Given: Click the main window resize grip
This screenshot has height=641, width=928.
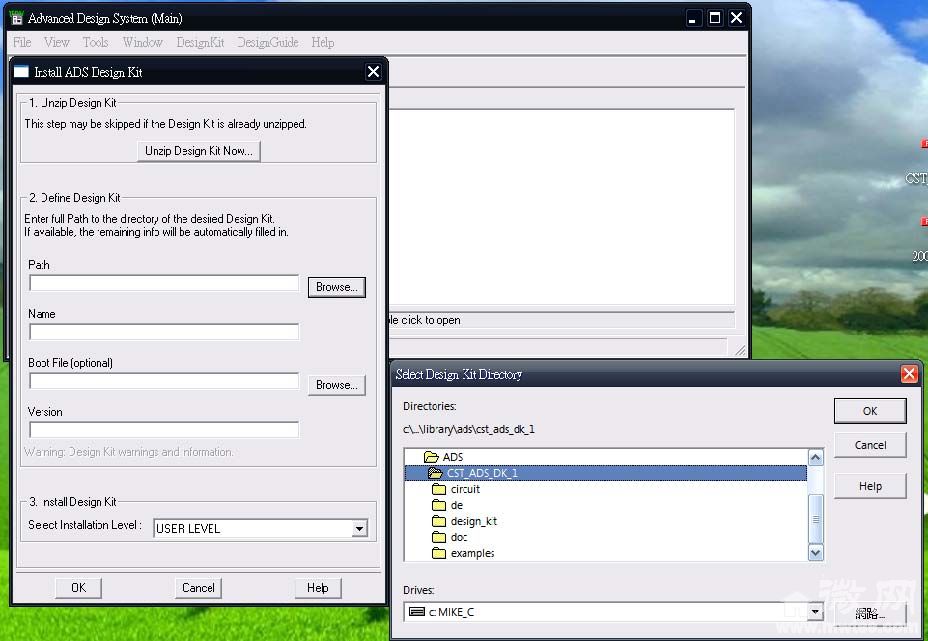Looking at the screenshot, I should pos(740,350).
